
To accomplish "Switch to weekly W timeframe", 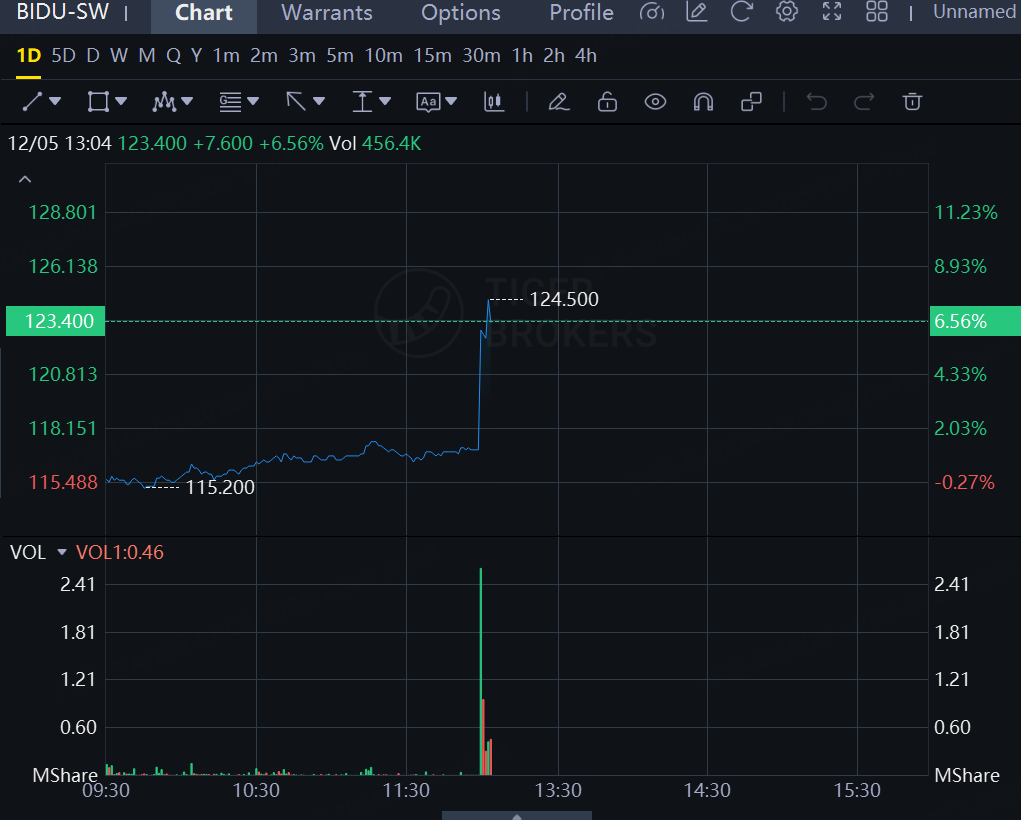I will 119,55.
